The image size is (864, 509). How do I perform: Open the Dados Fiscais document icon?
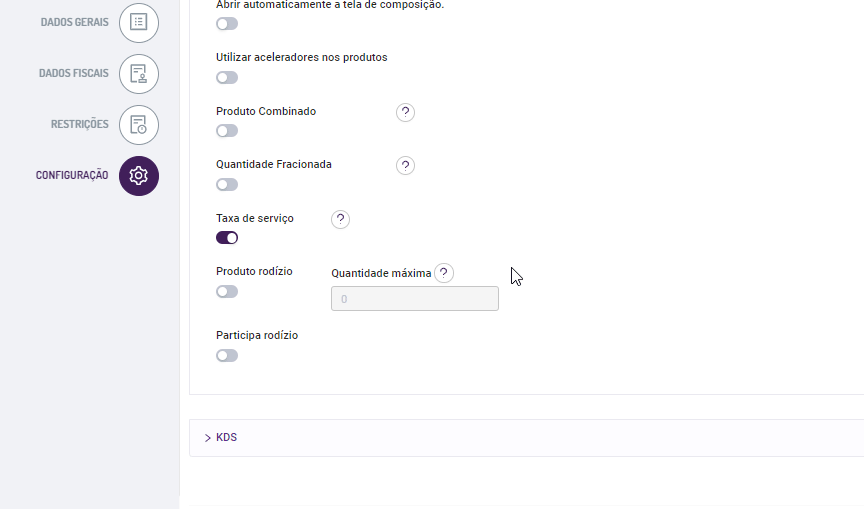[x=139, y=74]
